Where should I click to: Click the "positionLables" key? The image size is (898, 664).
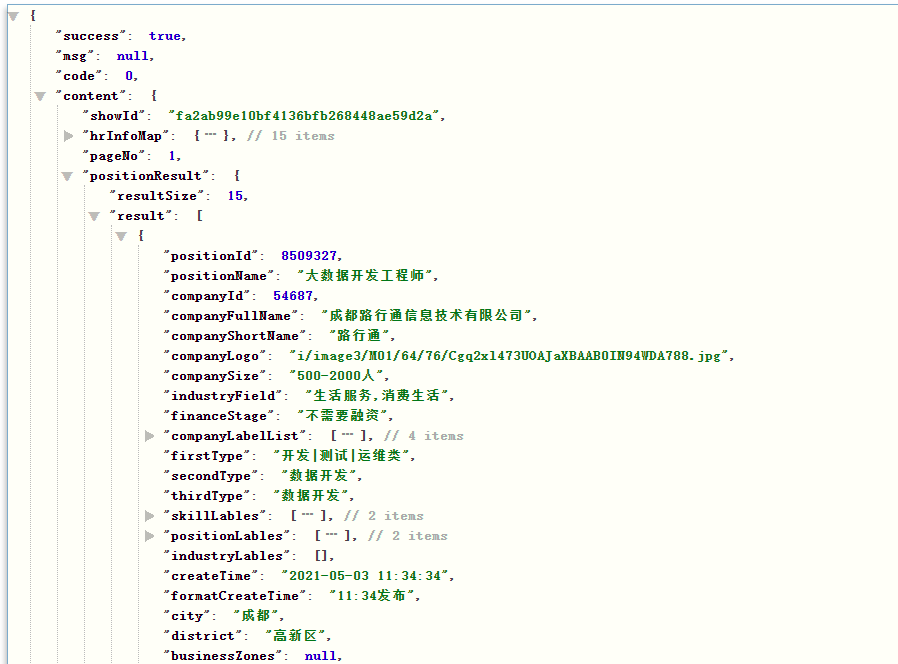point(227,536)
